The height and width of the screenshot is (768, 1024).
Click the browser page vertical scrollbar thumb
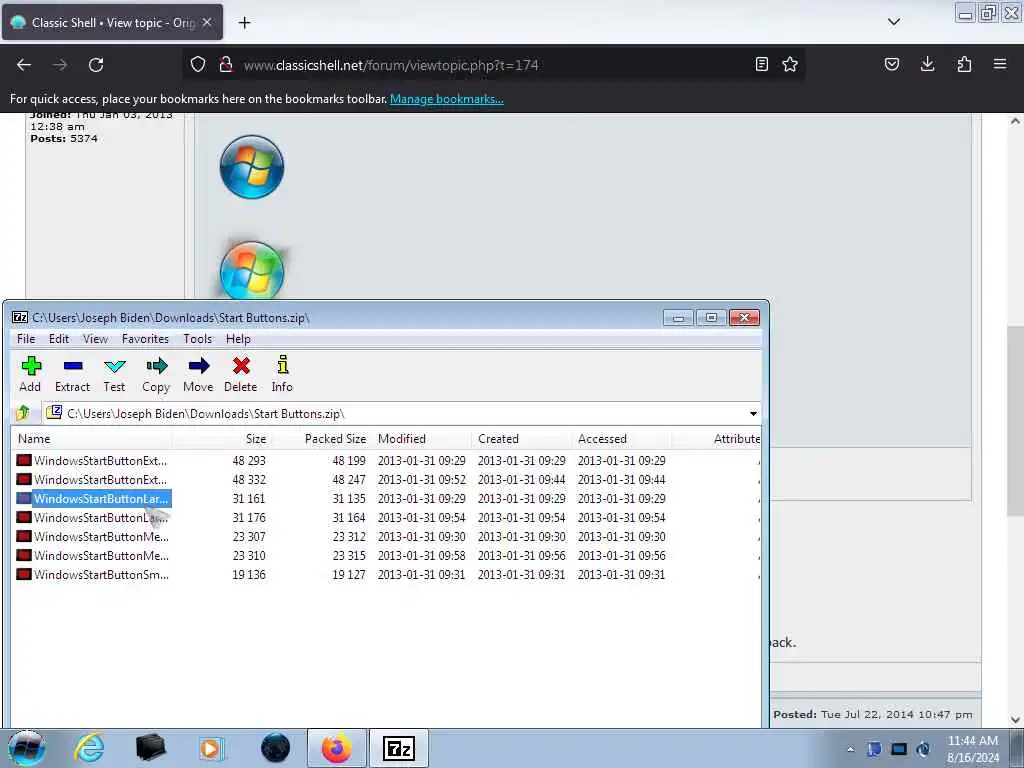(1015, 421)
